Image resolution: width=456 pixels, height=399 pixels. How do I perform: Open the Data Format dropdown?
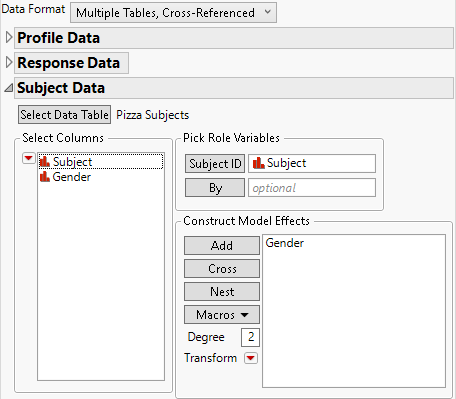coord(173,13)
